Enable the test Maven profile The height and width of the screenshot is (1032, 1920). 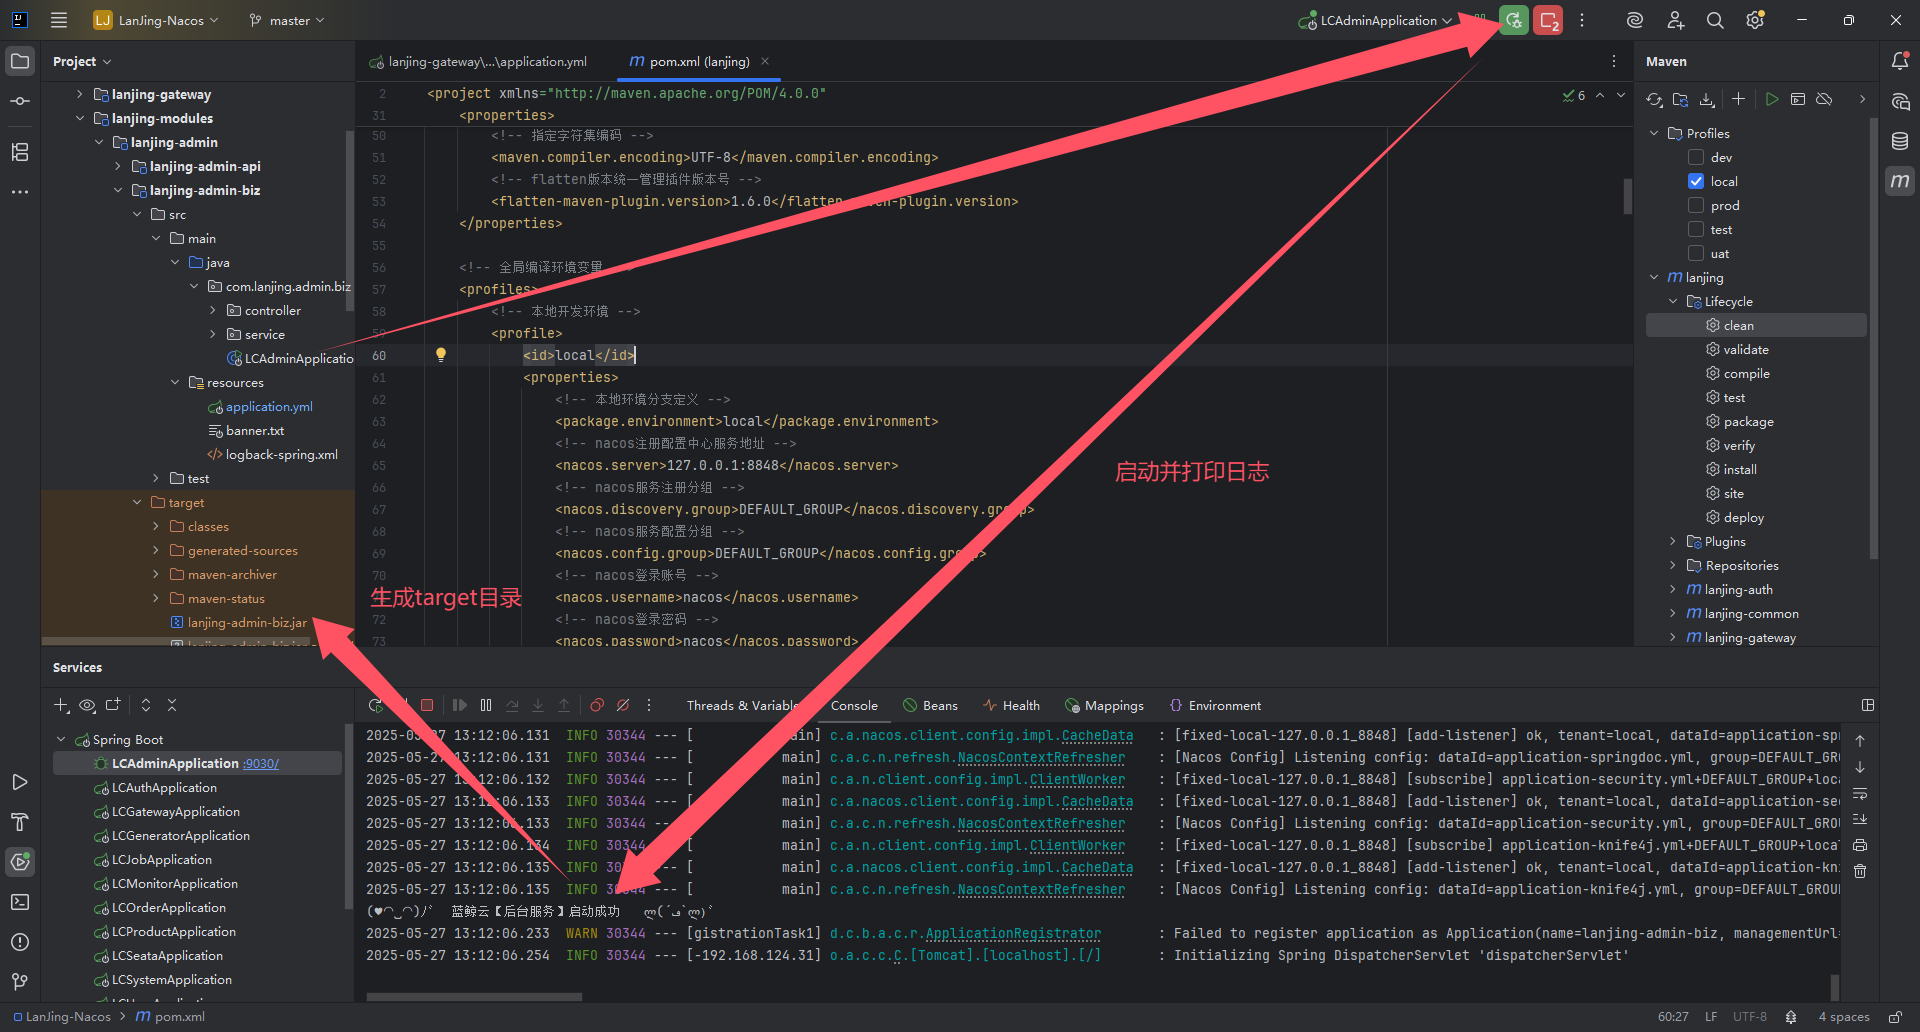coord(1696,229)
